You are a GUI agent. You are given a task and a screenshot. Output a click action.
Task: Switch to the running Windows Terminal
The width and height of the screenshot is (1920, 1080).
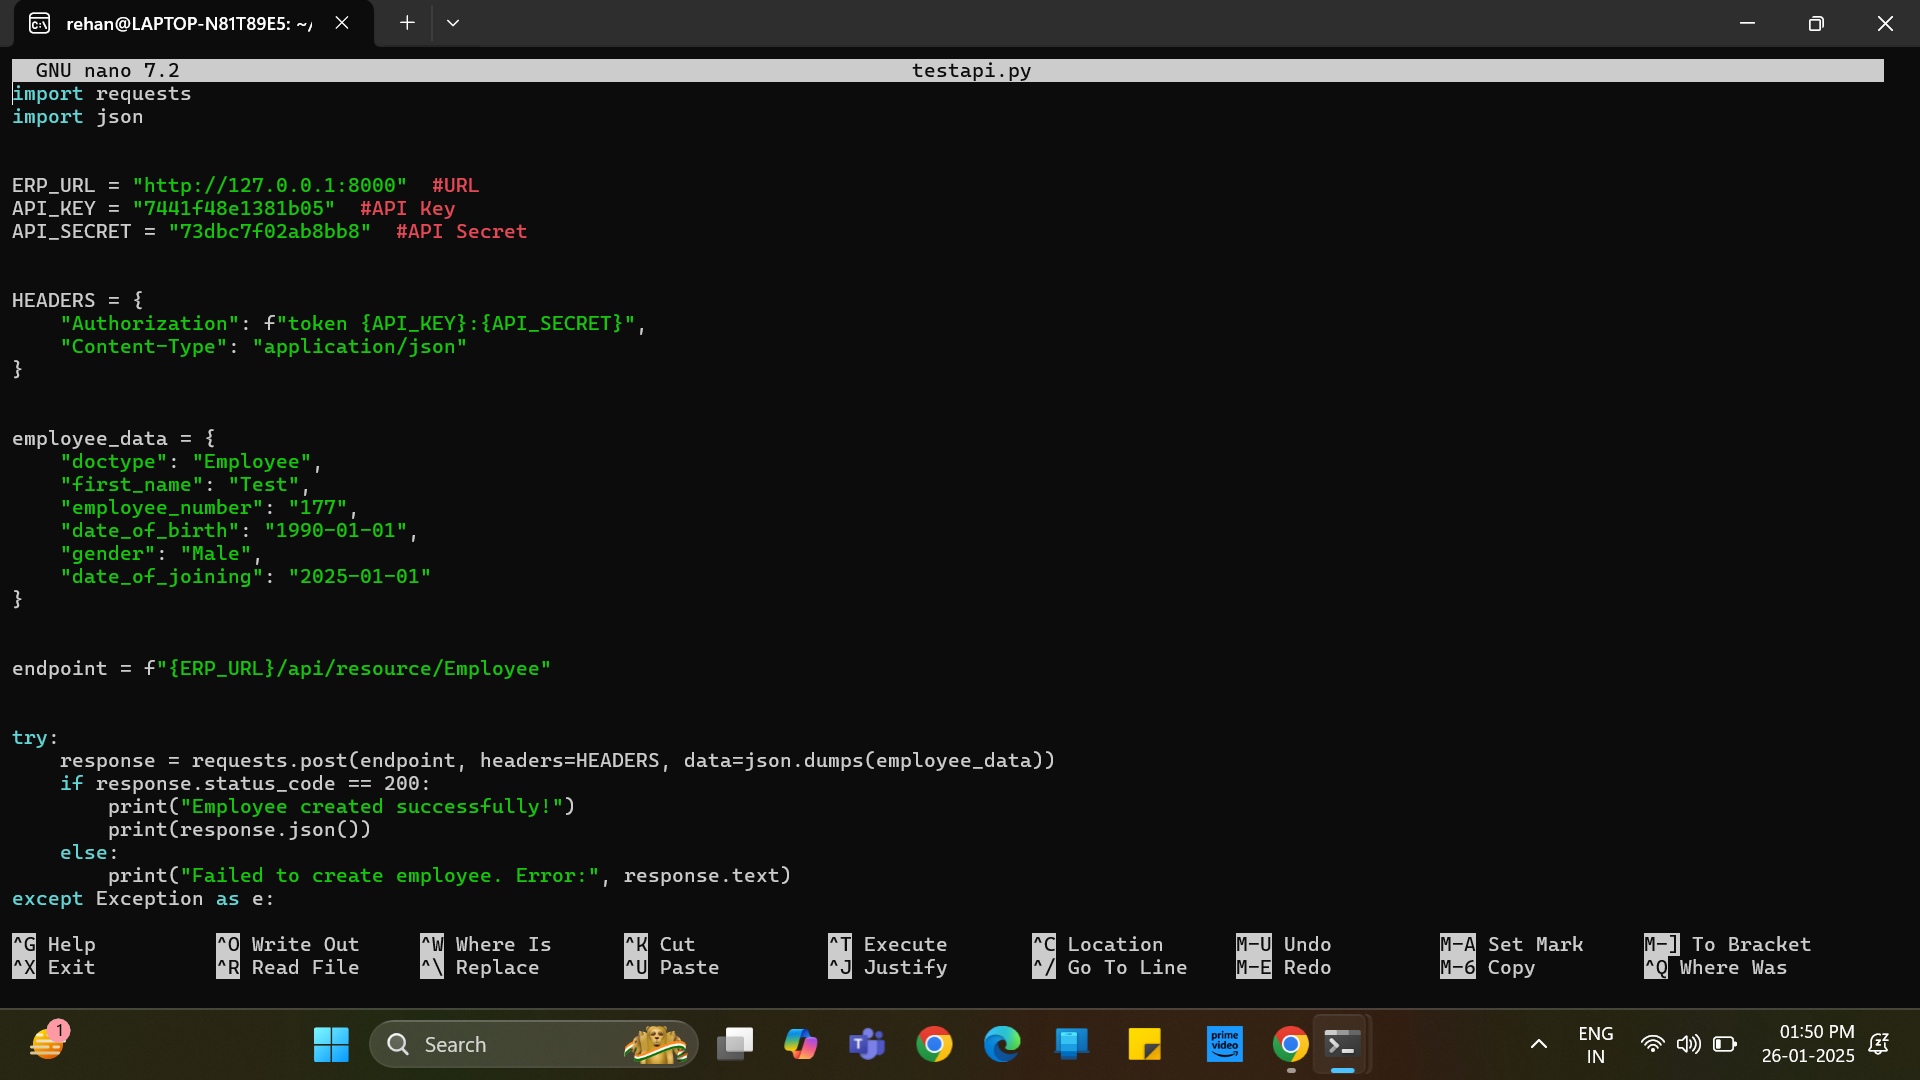tap(1343, 1043)
